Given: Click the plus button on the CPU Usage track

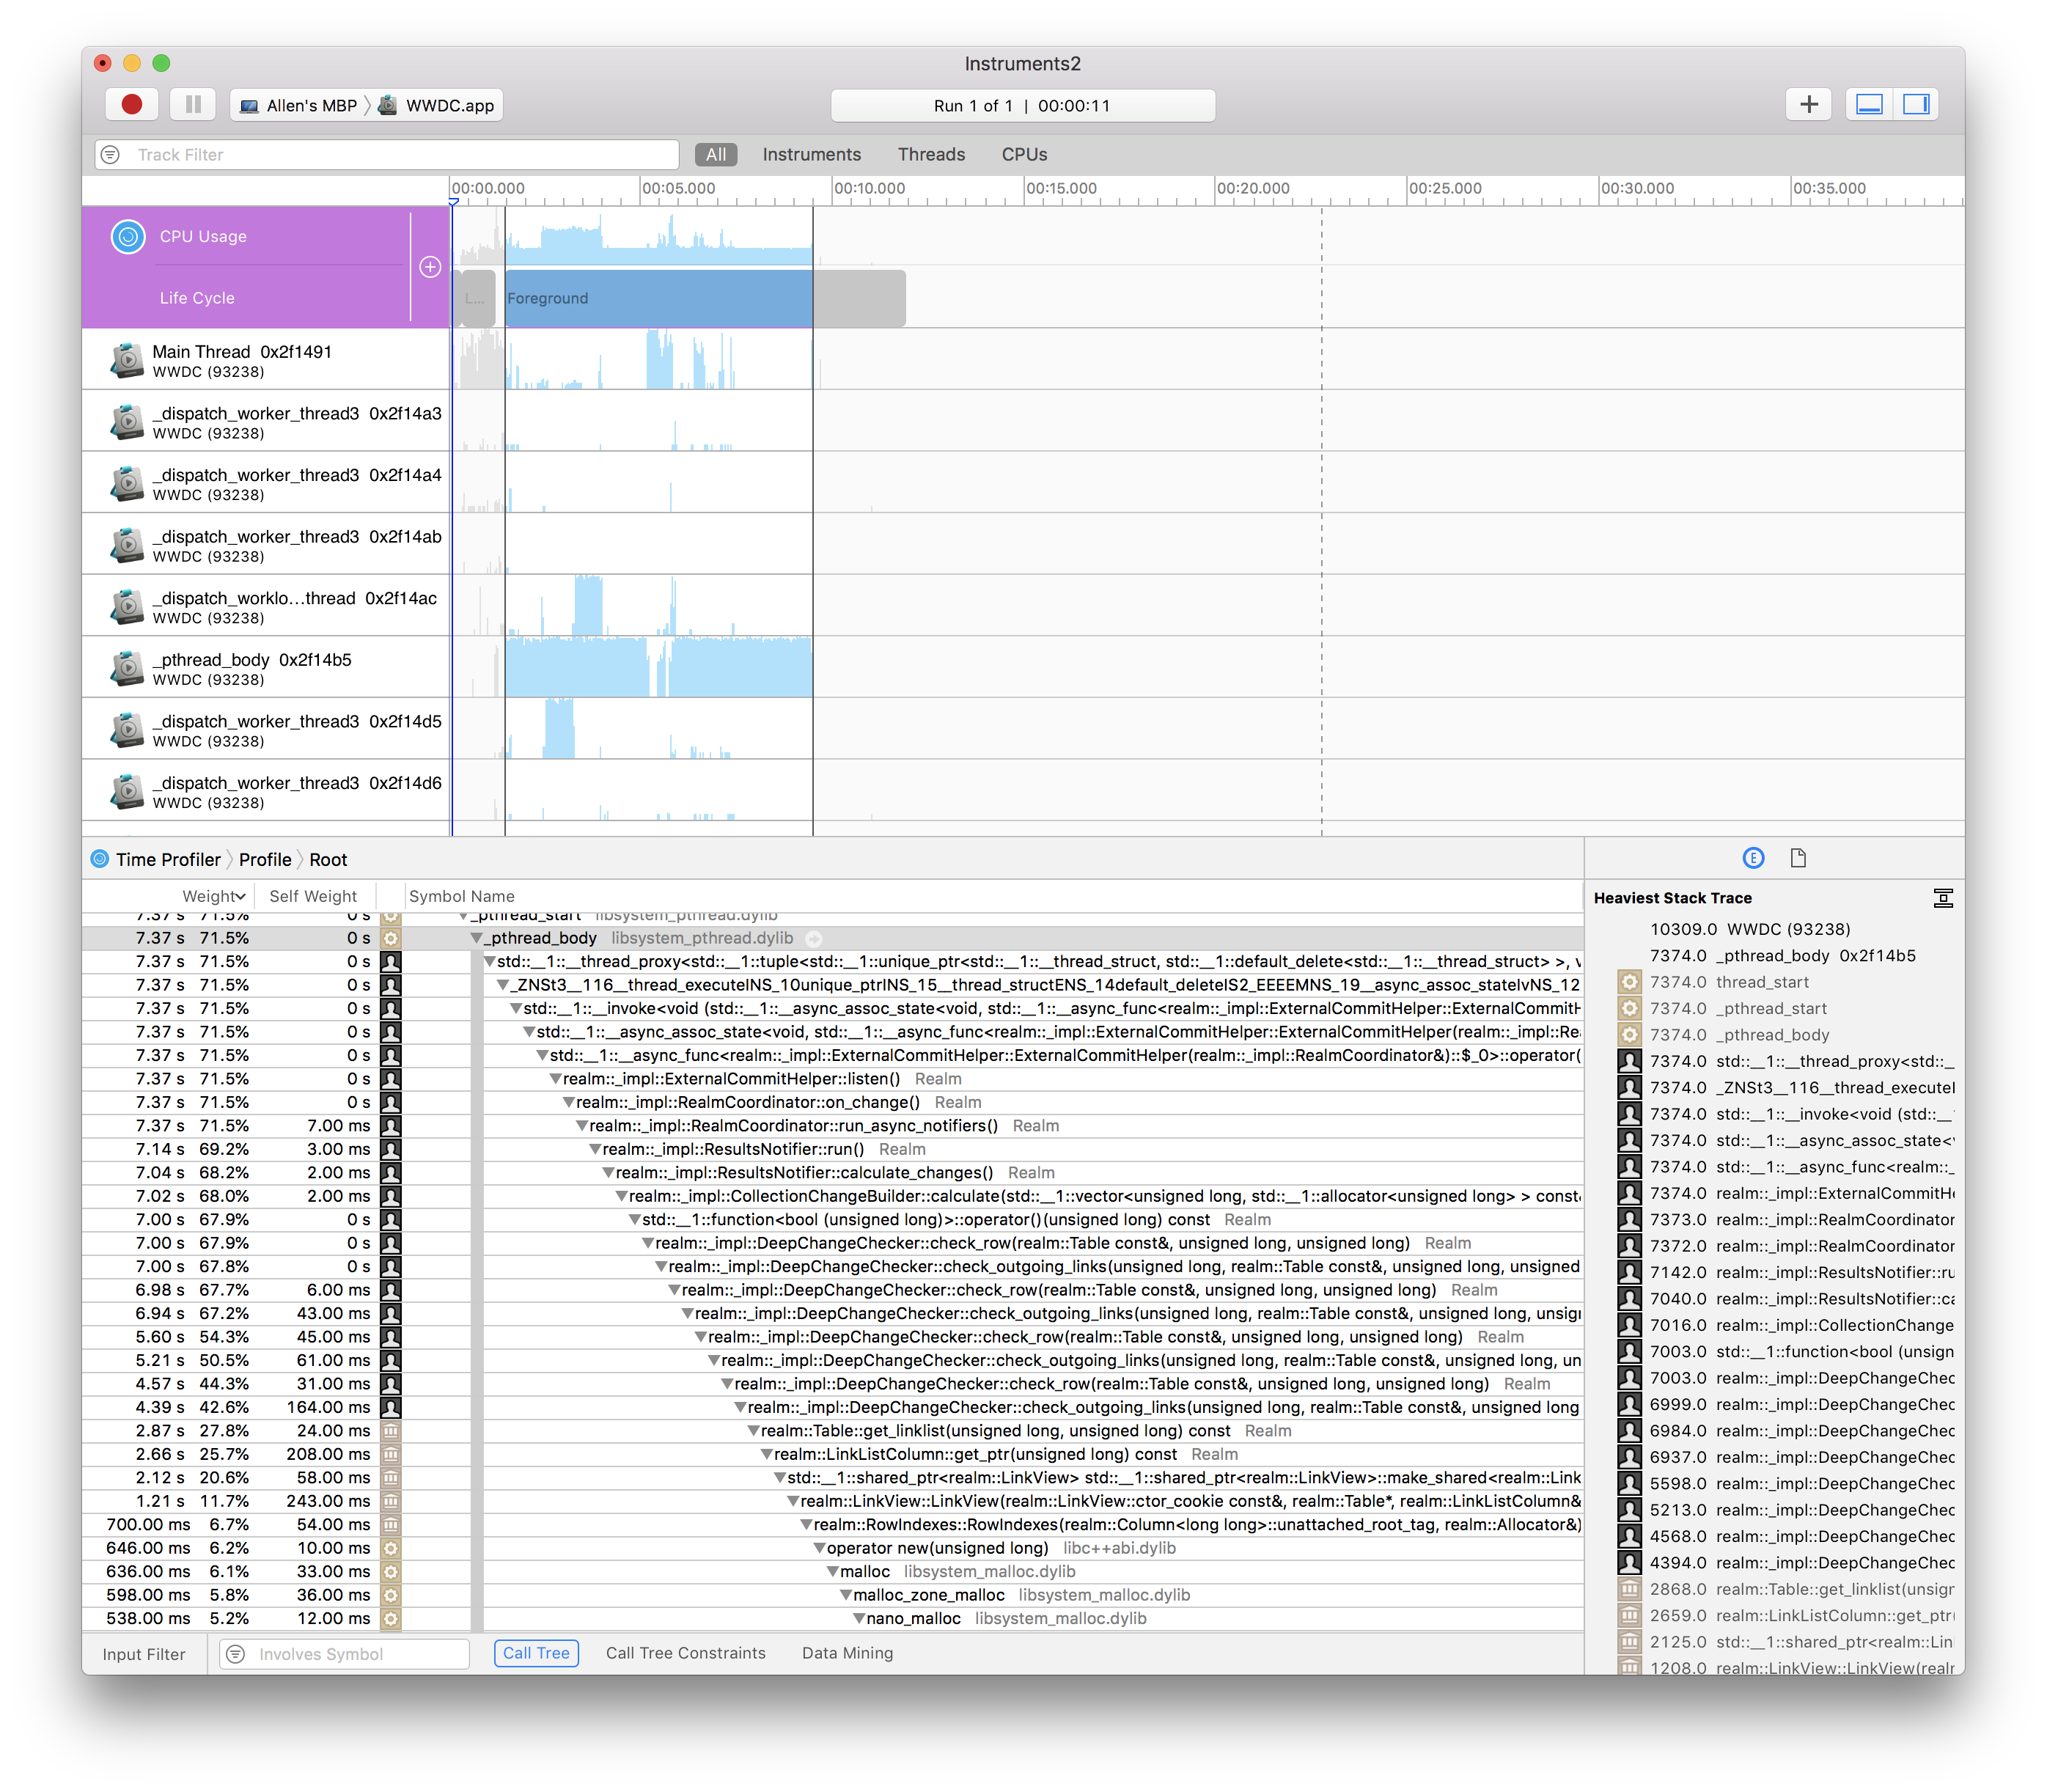Looking at the screenshot, I should coord(431,267).
